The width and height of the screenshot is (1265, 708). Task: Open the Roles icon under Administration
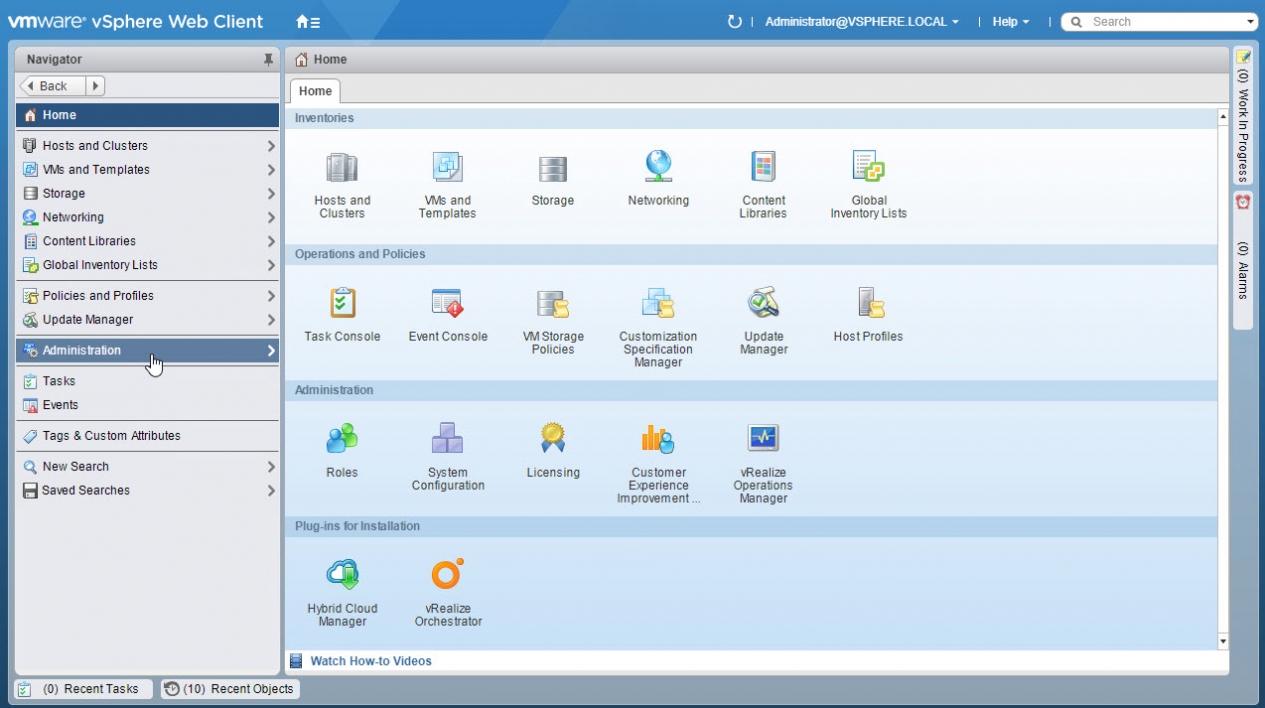(x=342, y=440)
